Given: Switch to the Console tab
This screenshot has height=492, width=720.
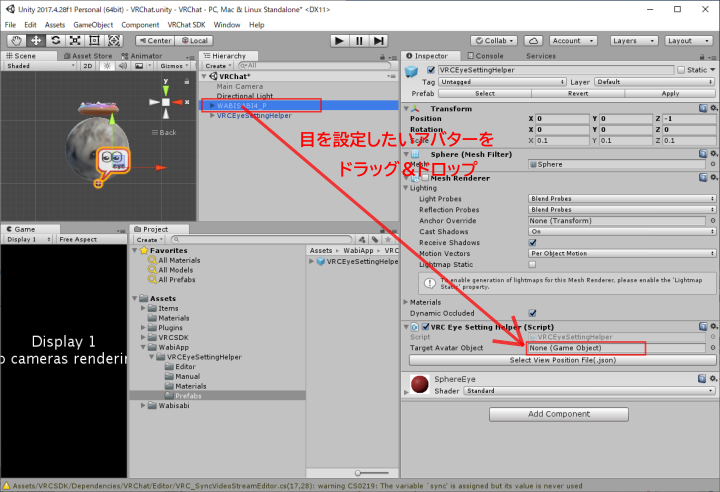Looking at the screenshot, I should 485,56.
